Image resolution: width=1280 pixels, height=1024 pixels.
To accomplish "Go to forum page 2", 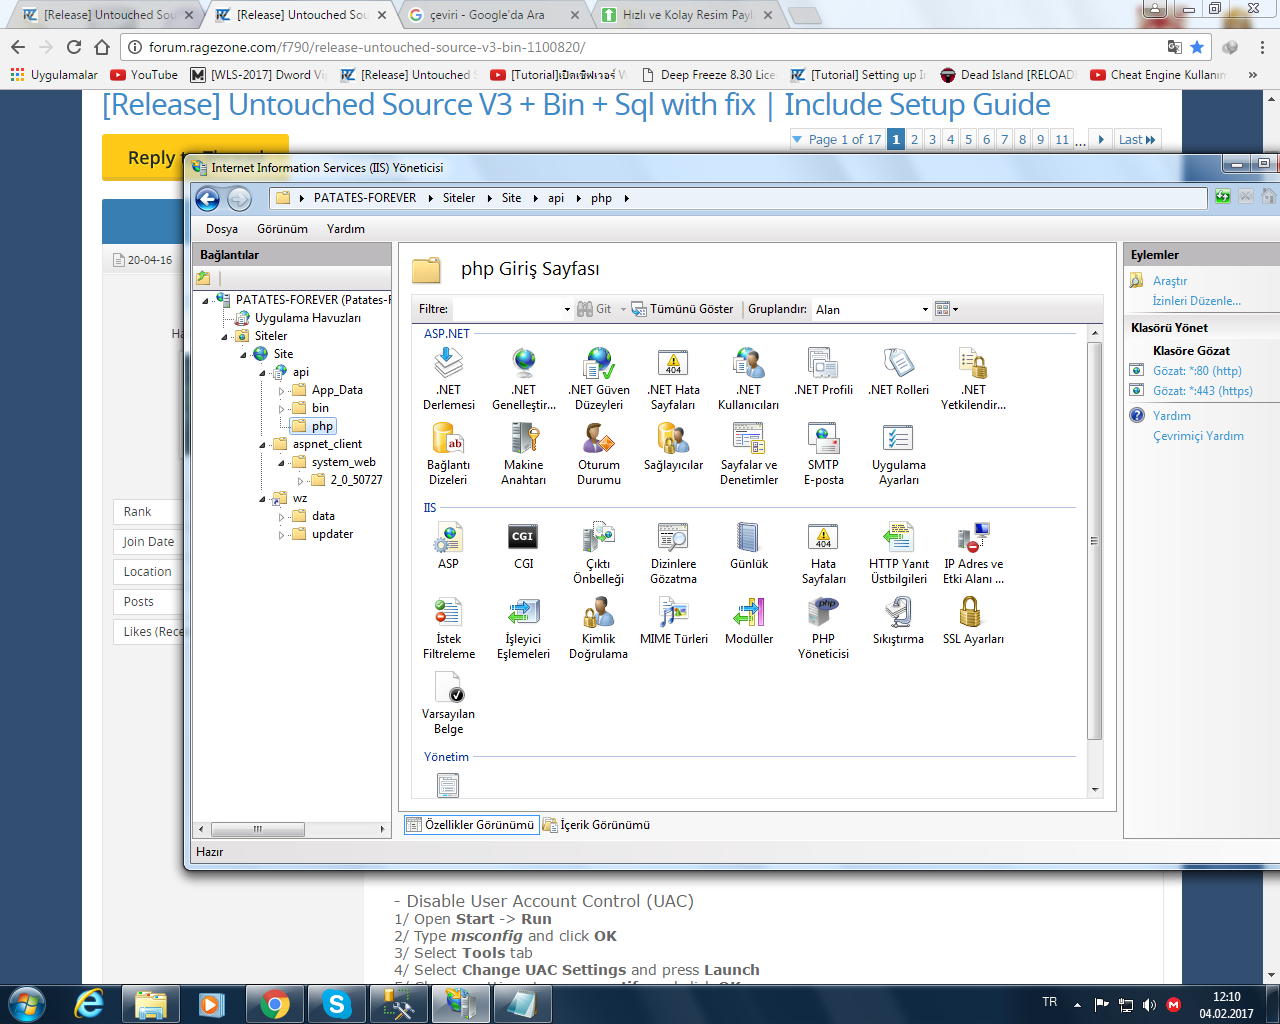I will coord(914,139).
